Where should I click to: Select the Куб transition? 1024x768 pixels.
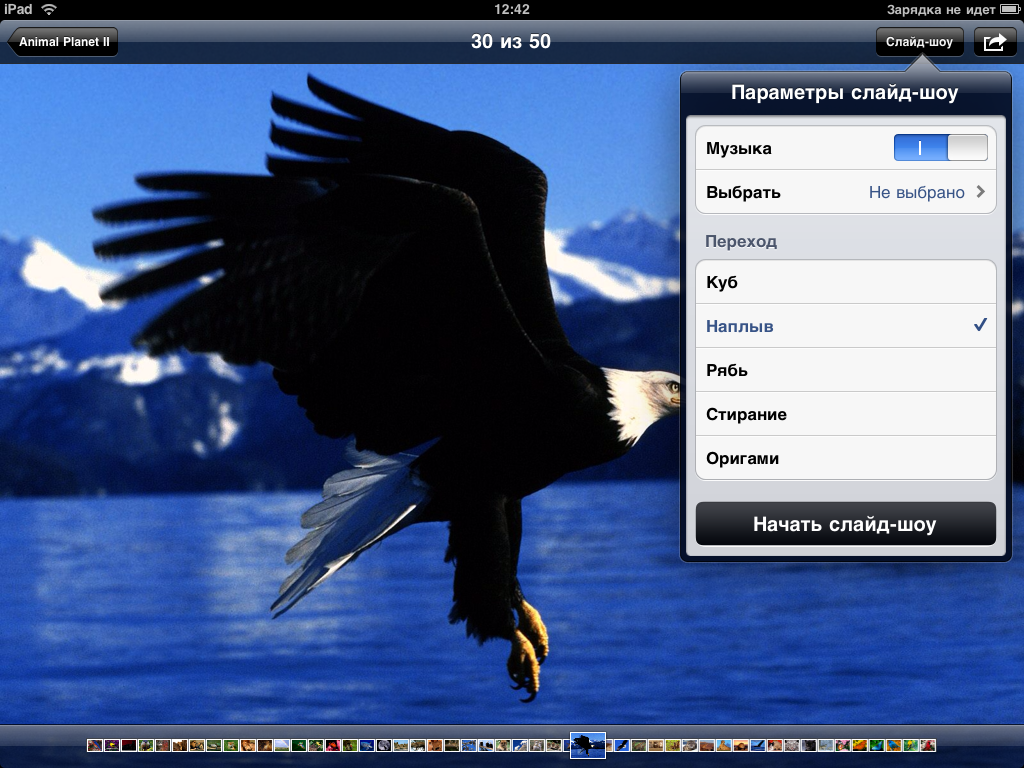(x=845, y=282)
